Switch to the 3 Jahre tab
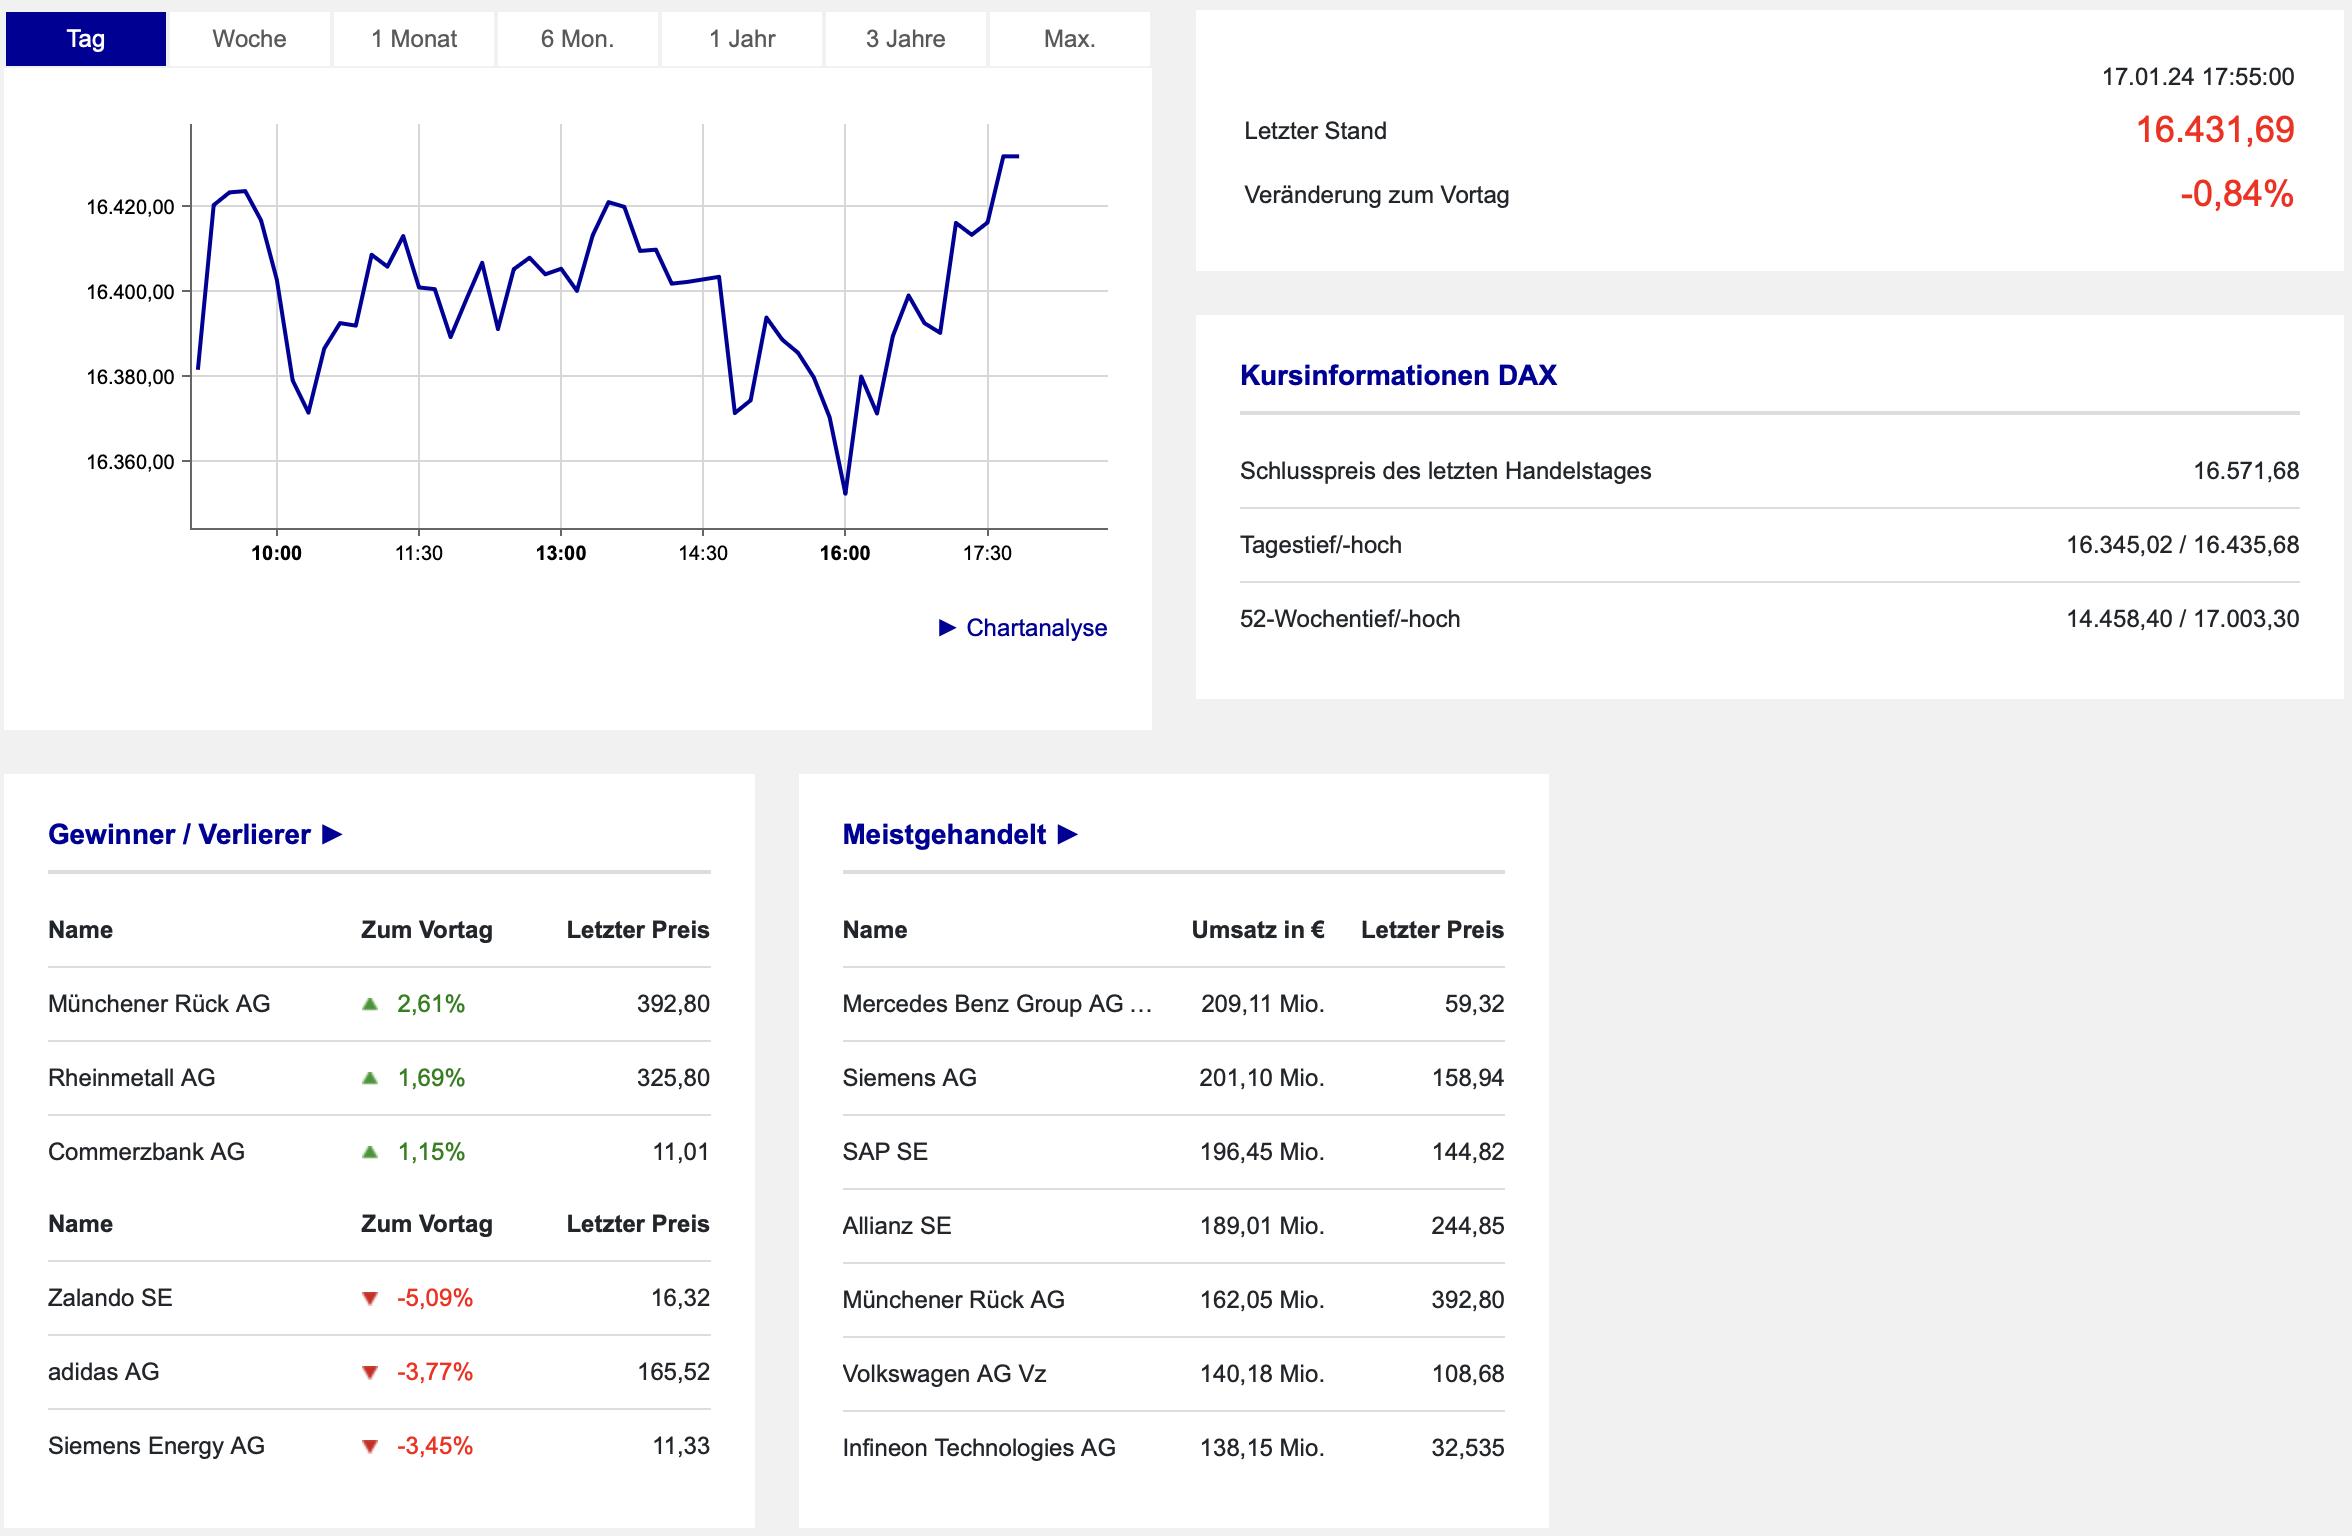Screen dimensions: 2352x1536 coord(905,39)
